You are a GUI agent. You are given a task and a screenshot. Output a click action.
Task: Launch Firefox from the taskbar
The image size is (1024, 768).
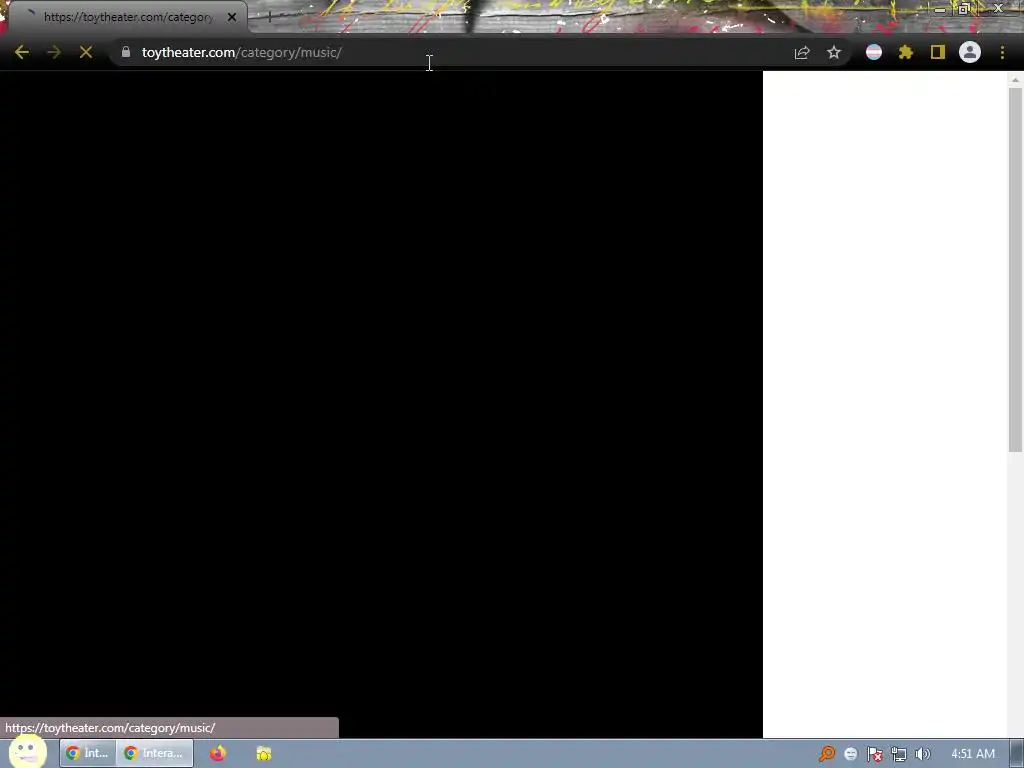pos(217,753)
